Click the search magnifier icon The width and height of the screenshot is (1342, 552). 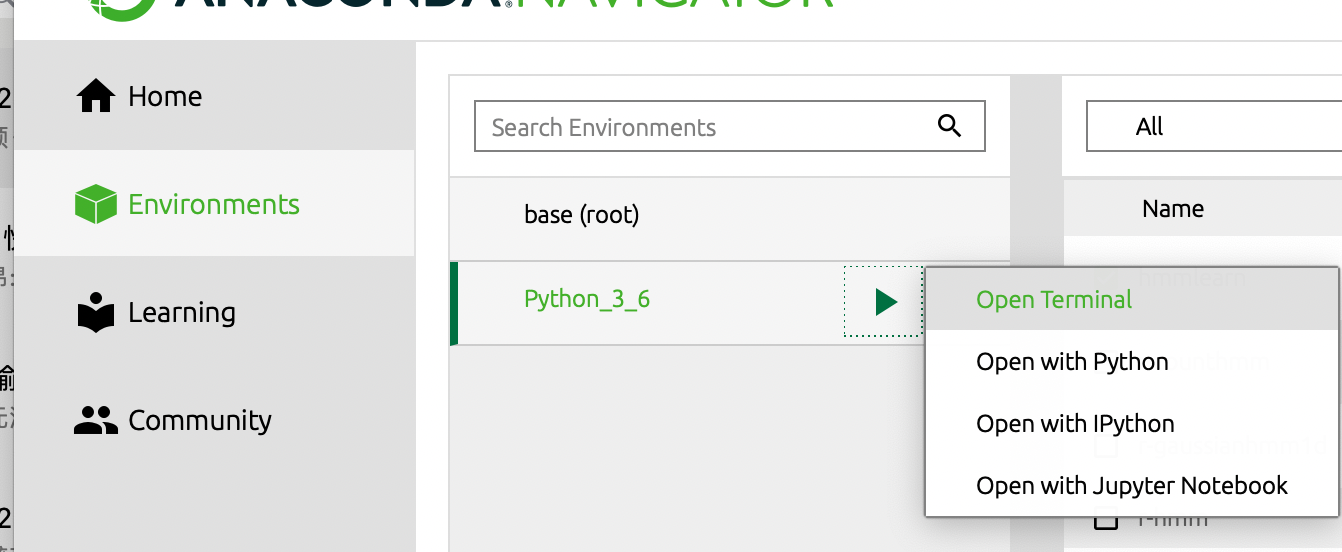(949, 126)
